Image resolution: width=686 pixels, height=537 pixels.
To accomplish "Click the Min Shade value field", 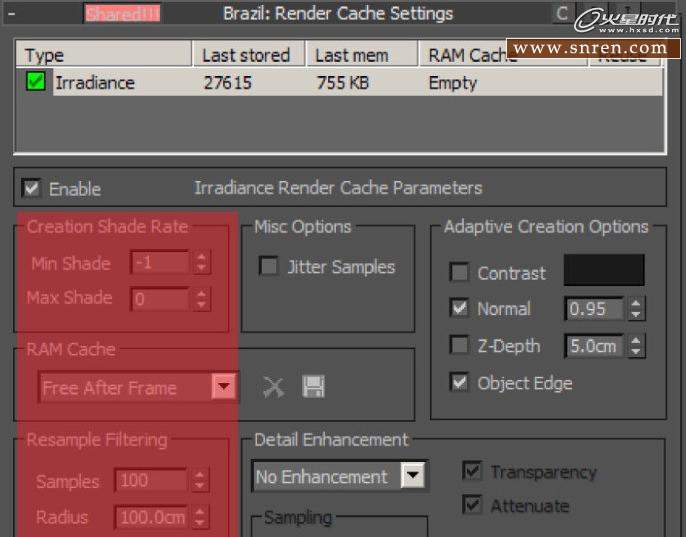I will (160, 262).
